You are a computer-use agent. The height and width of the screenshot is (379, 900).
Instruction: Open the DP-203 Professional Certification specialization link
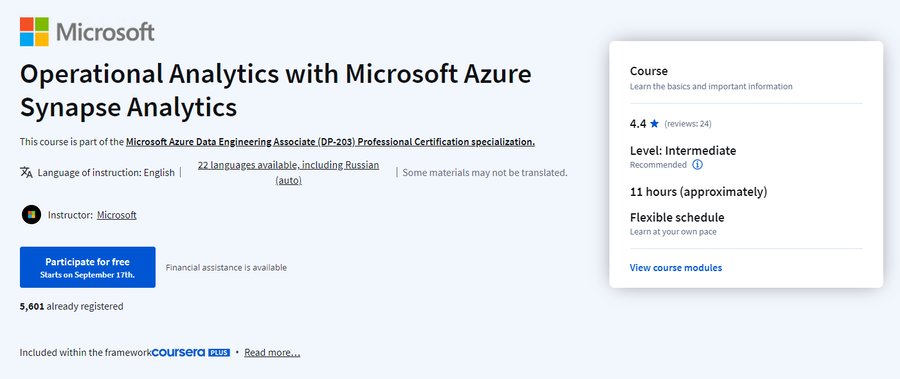(331, 142)
